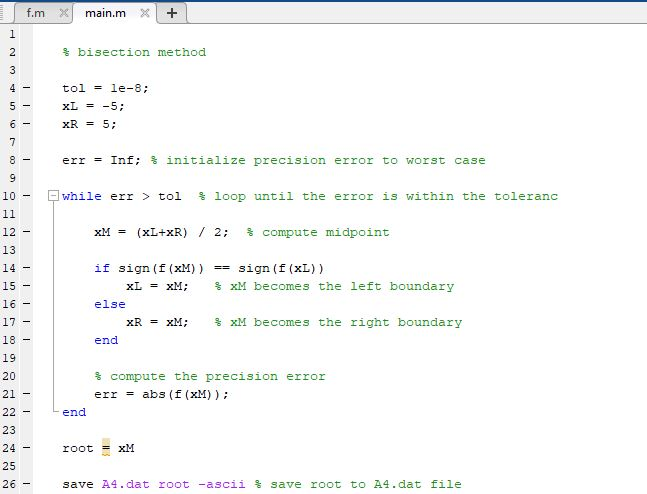Click the 'xR = xM;' statement
This screenshot has height=494, width=647.
pyautogui.click(x=157, y=322)
